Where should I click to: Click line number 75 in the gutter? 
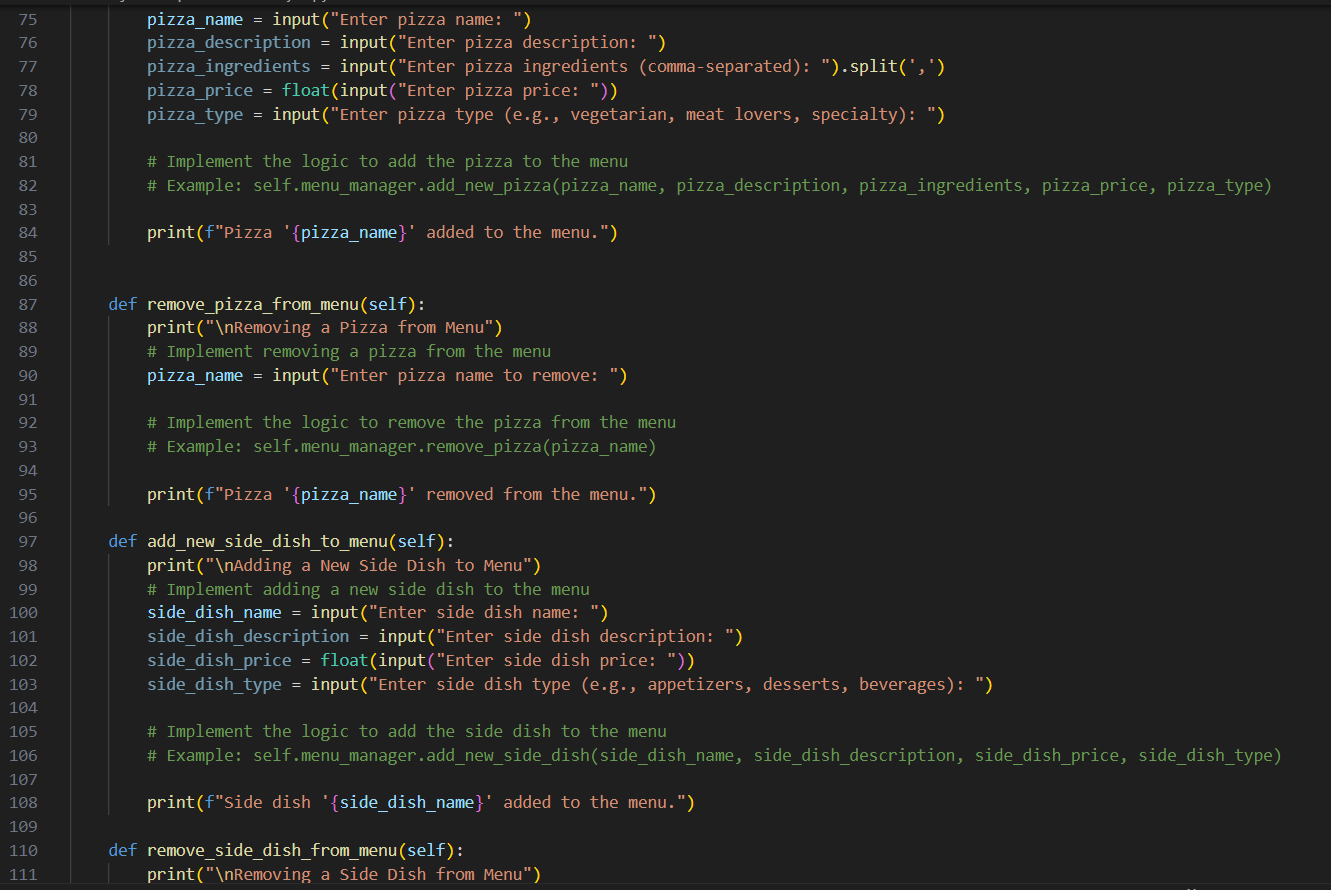click(27, 19)
